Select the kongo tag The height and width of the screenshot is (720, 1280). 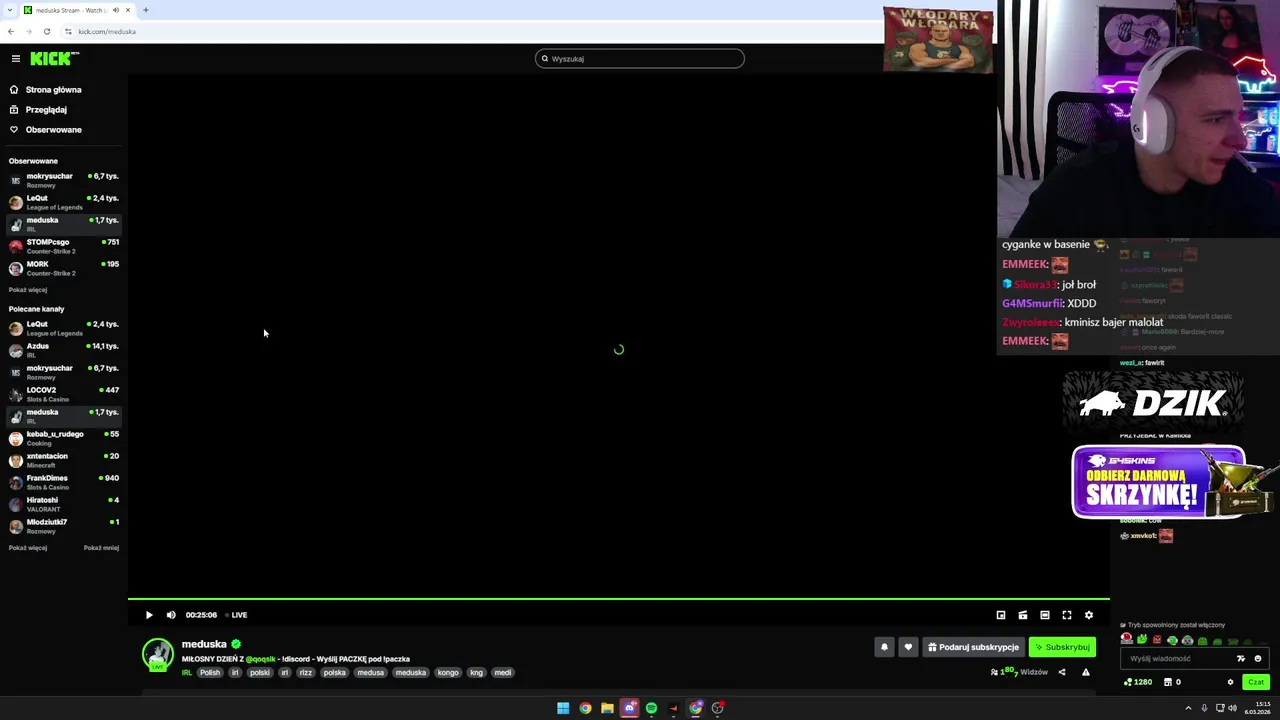pyautogui.click(x=448, y=673)
